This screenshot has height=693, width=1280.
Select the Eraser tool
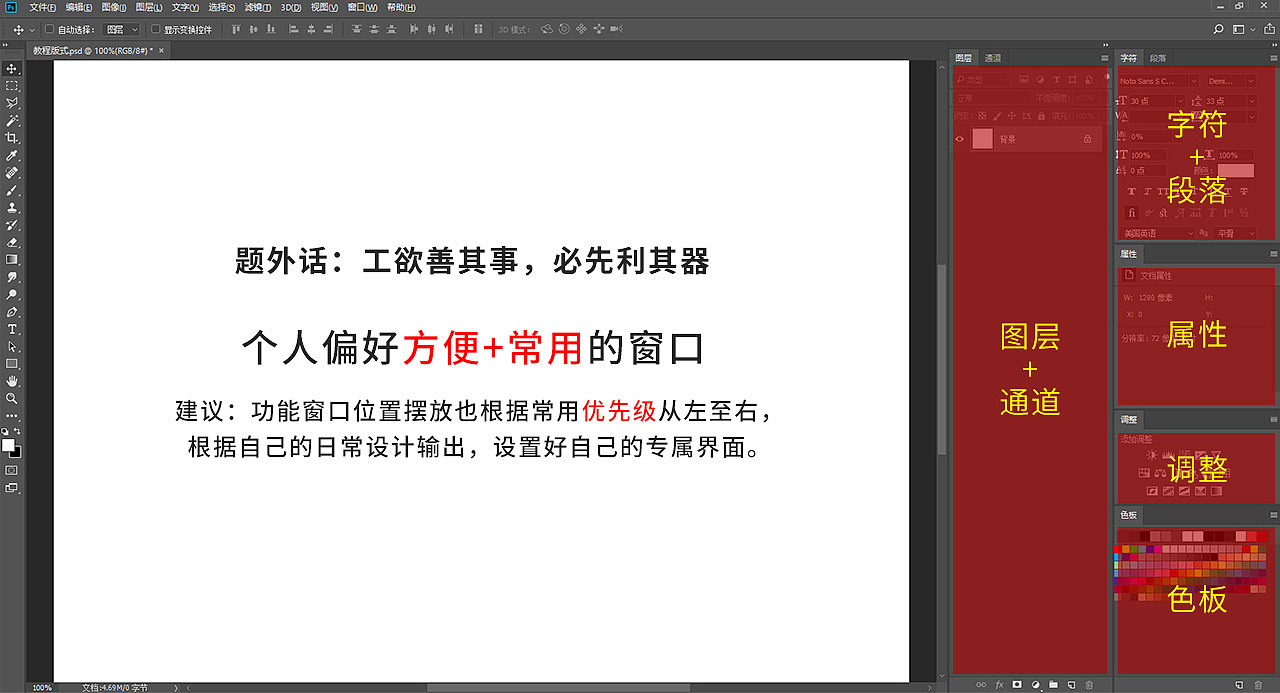pyautogui.click(x=12, y=242)
